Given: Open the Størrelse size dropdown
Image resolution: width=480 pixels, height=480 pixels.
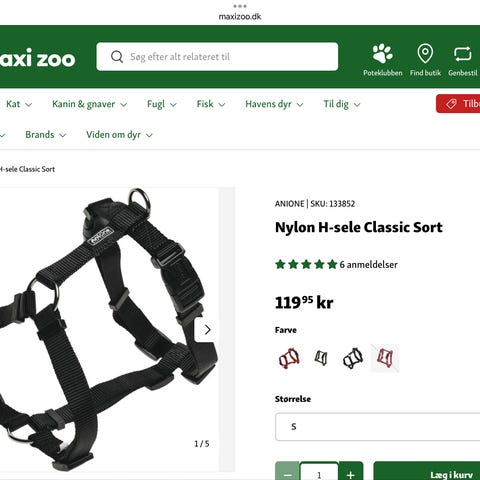Looking at the screenshot, I should [x=377, y=427].
